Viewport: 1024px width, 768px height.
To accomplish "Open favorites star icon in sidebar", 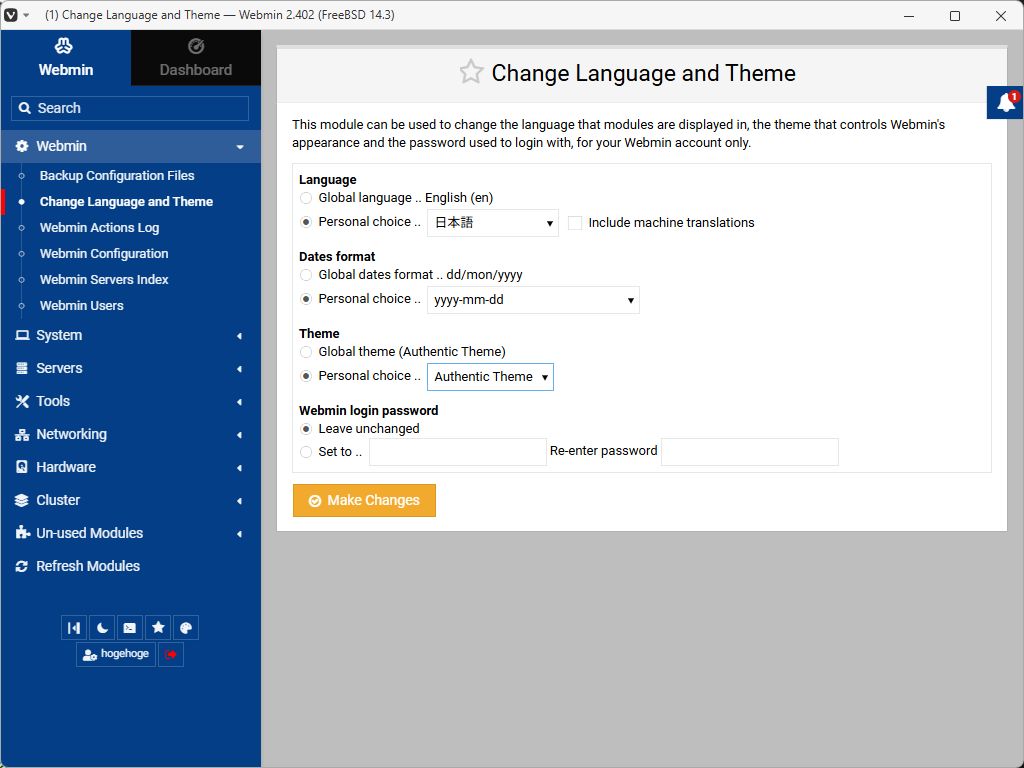I will 158,628.
